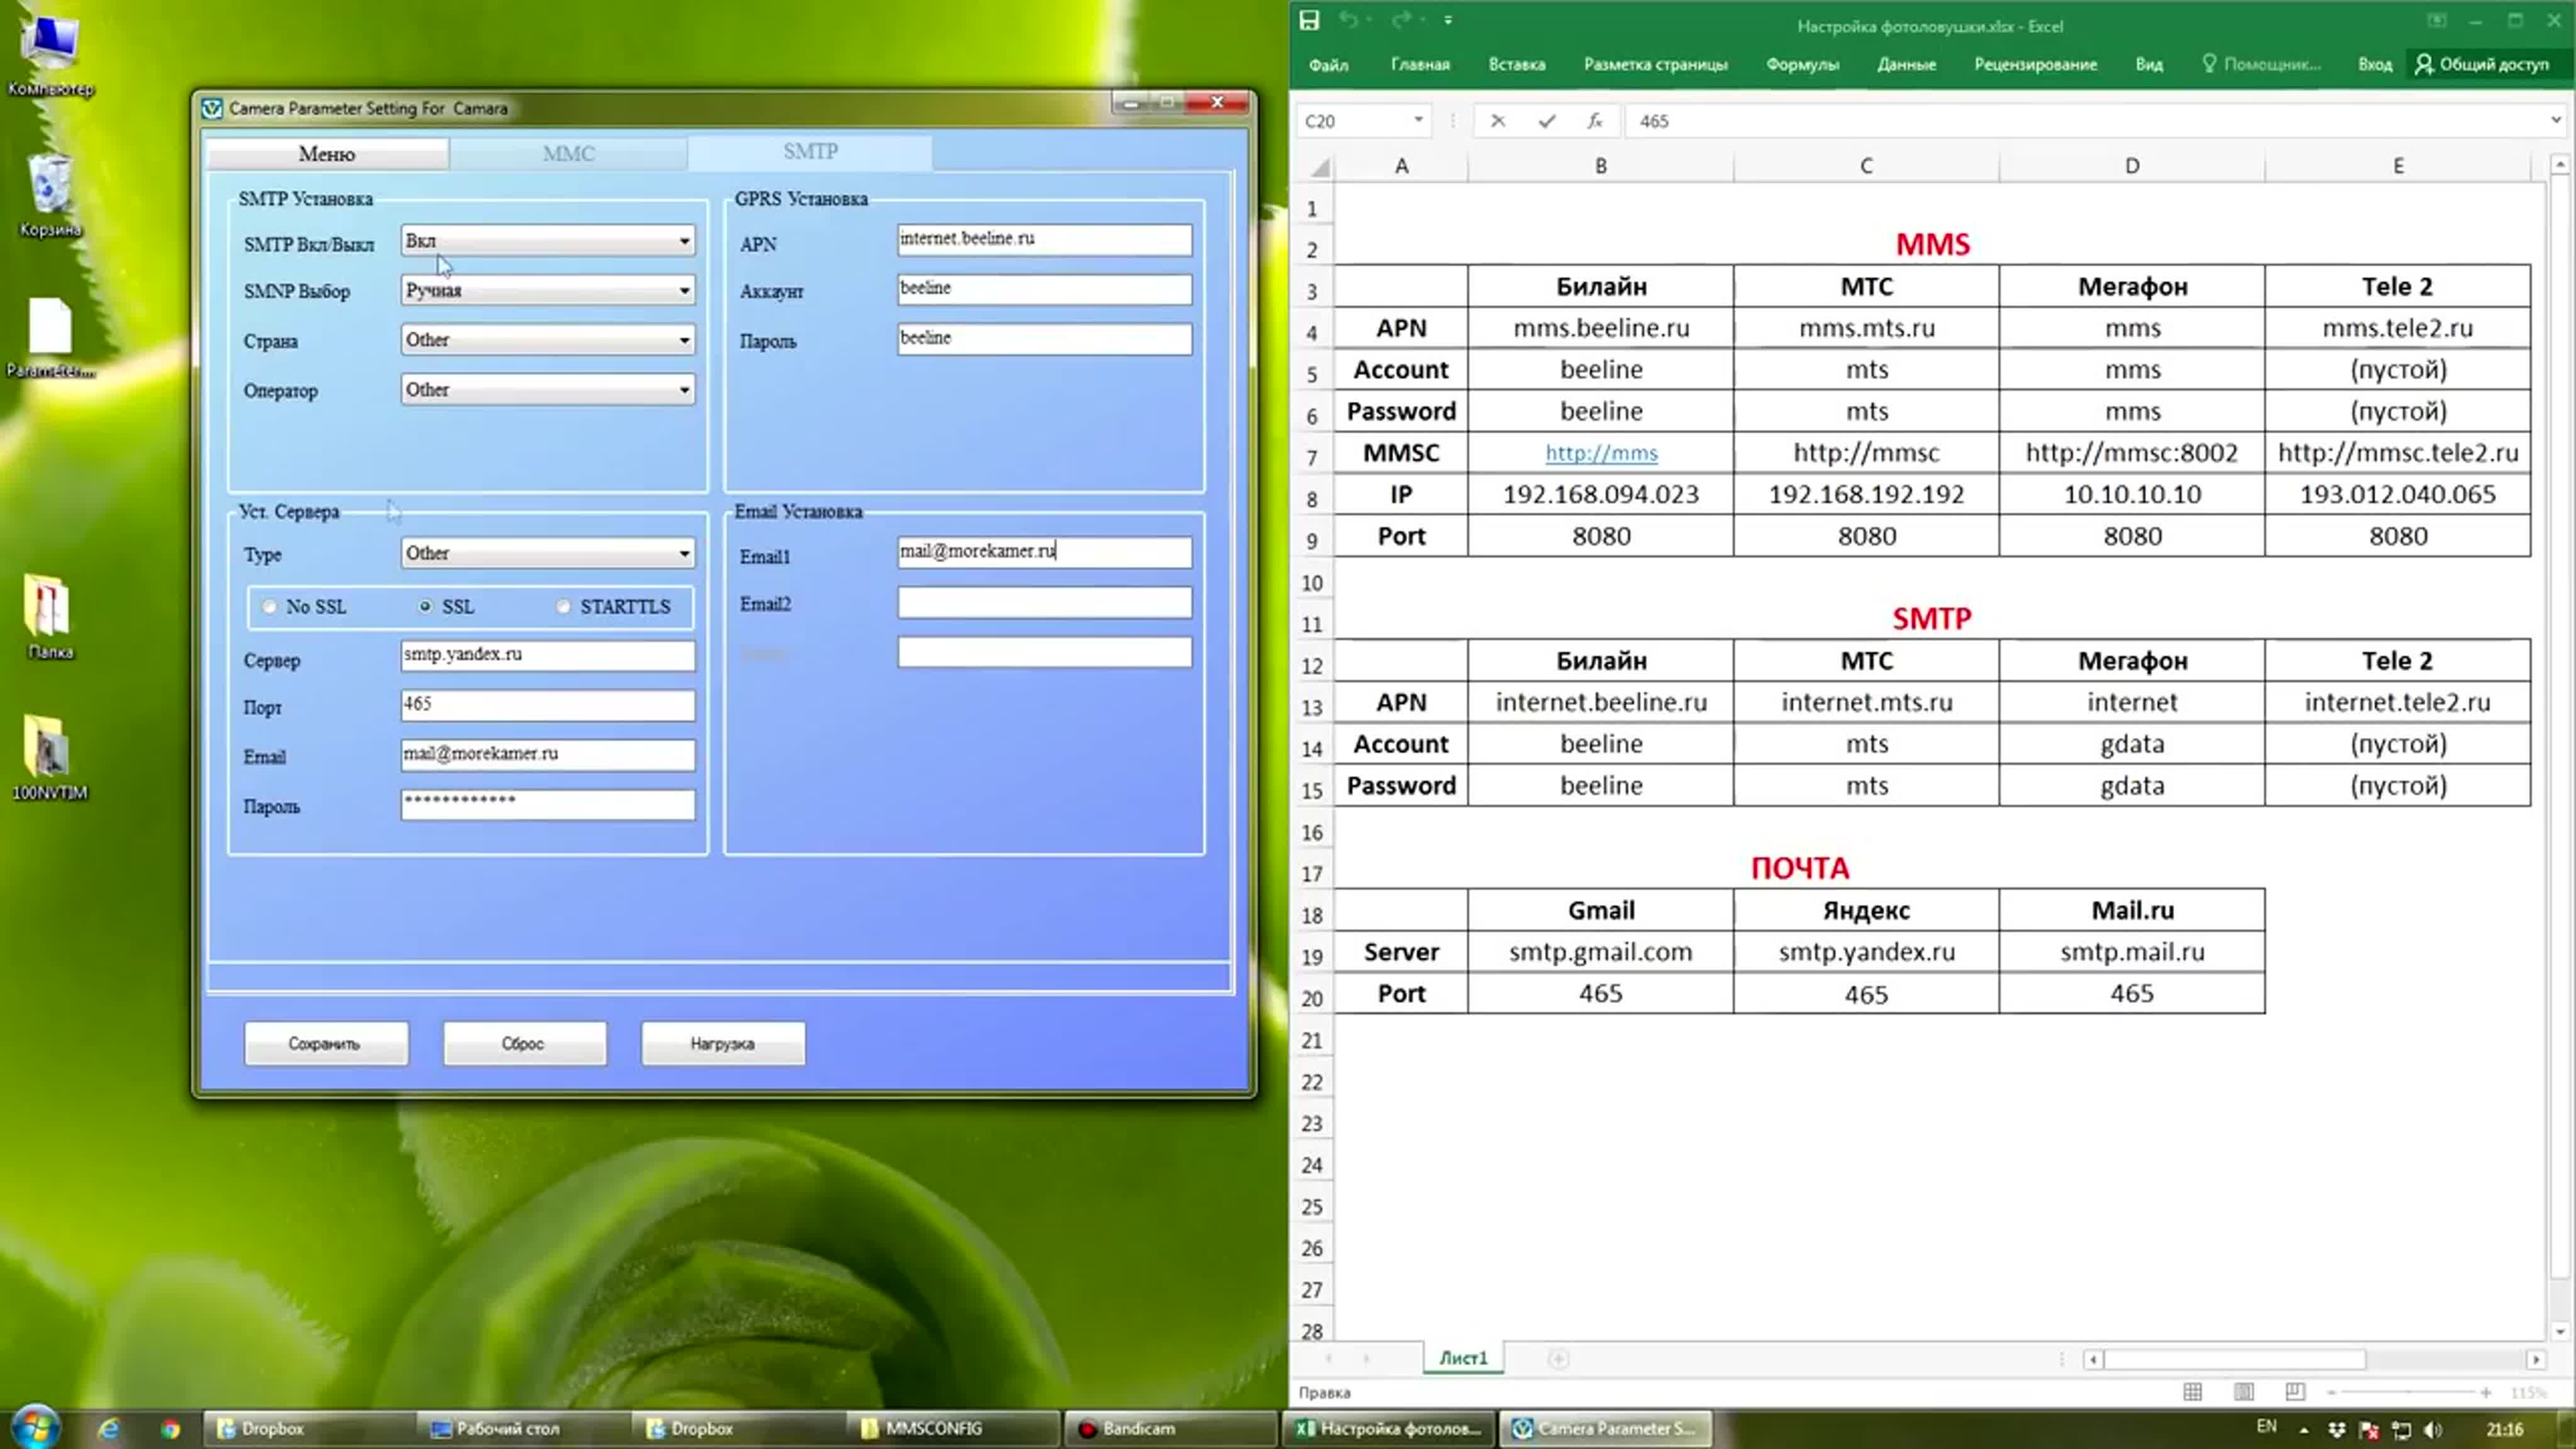Switch to Page Layout view icon
Screen dimensions: 2576x1449
(2243, 1392)
